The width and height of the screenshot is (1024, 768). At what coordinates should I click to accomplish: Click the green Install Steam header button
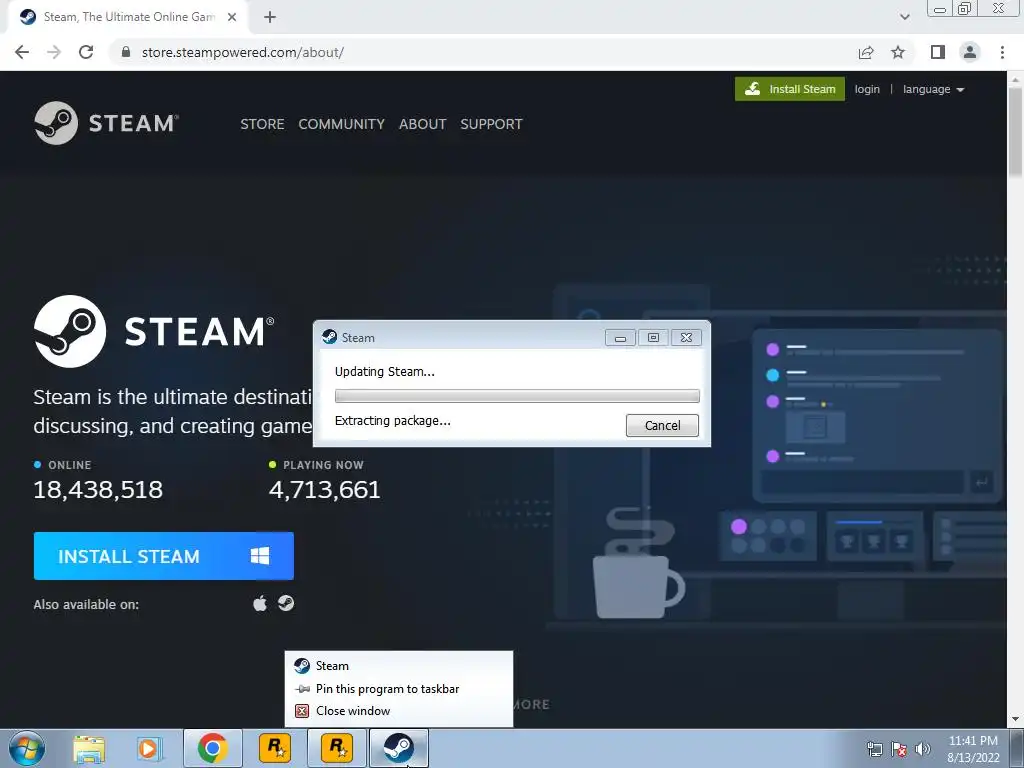[x=790, y=89]
